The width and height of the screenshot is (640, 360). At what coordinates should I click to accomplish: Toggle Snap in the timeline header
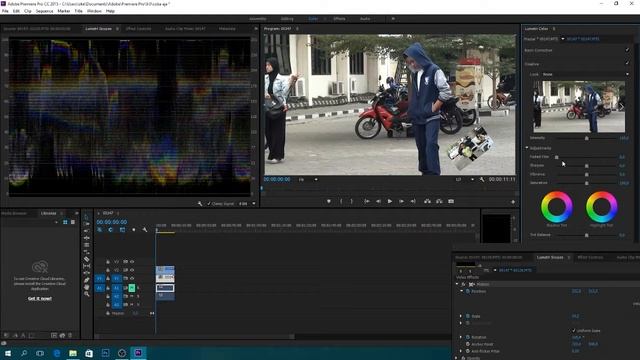click(x=111, y=230)
